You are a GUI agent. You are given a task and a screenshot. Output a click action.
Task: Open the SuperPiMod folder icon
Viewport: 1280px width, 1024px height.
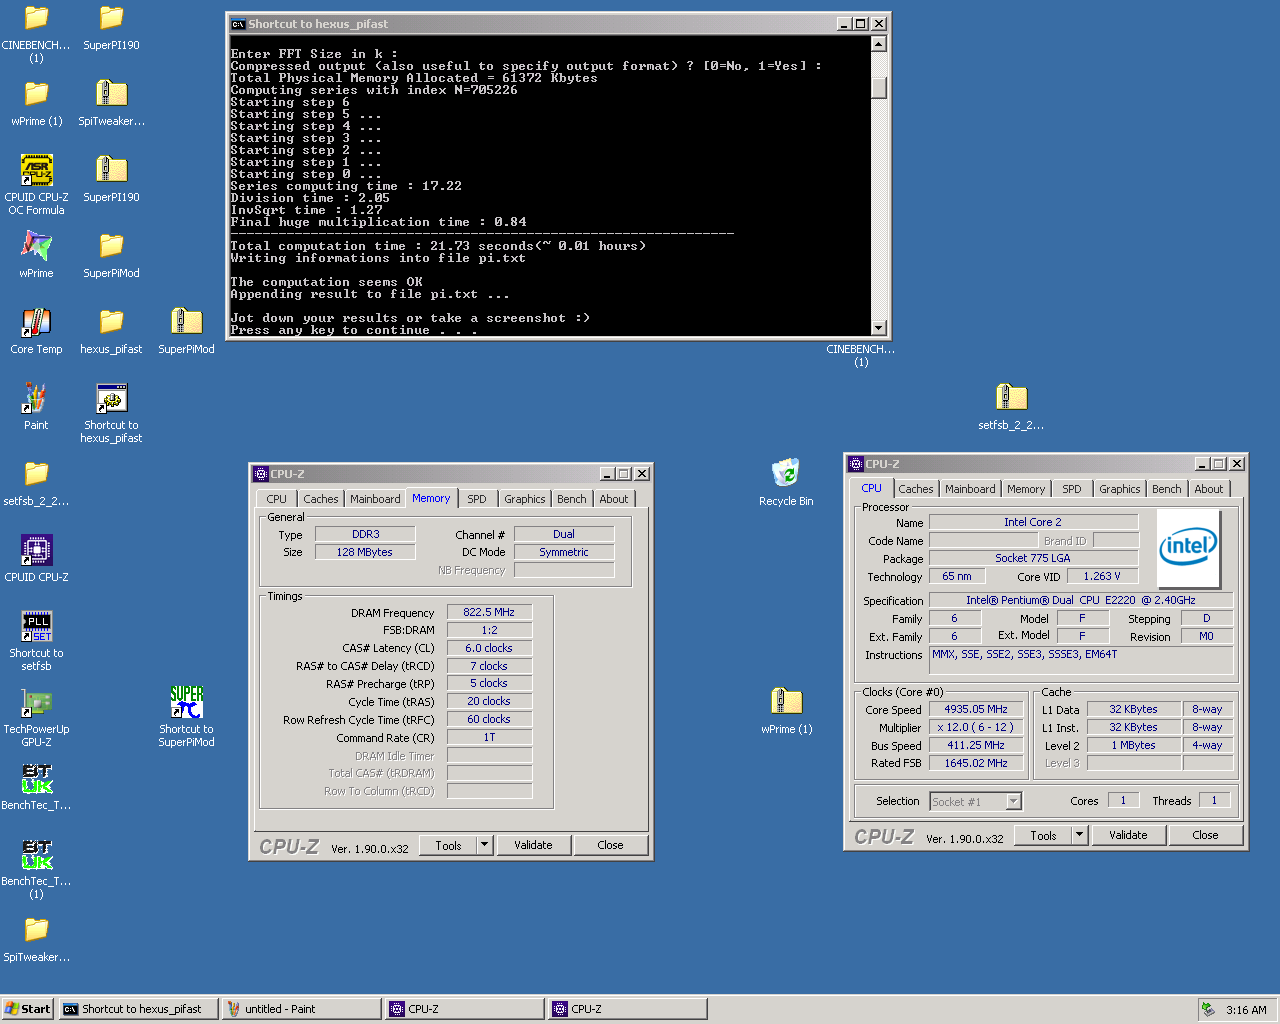111,246
